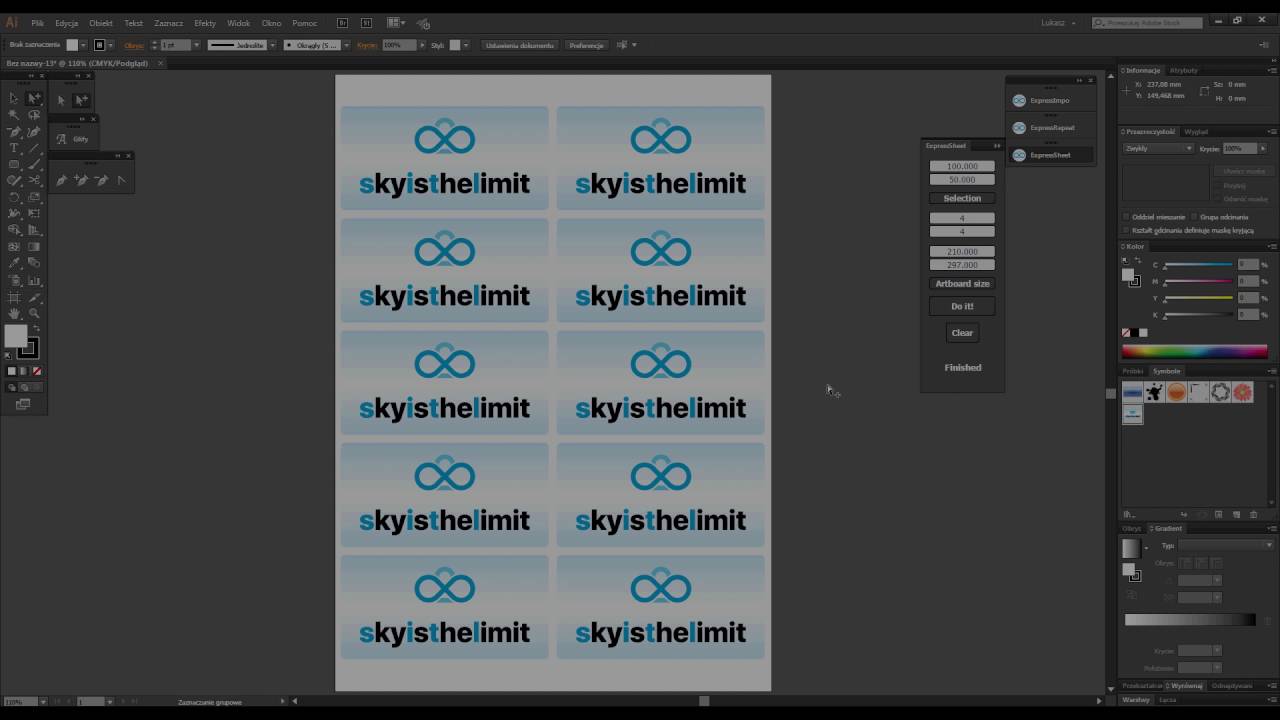This screenshot has height=720, width=1280.
Task: Swap fill and stroke colors arrow
Action: coord(36,329)
